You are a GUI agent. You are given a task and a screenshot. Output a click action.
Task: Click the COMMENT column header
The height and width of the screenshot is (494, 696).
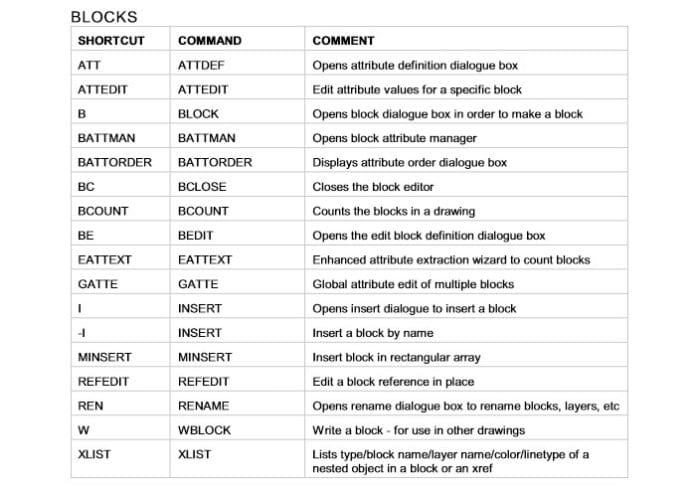pos(343,41)
